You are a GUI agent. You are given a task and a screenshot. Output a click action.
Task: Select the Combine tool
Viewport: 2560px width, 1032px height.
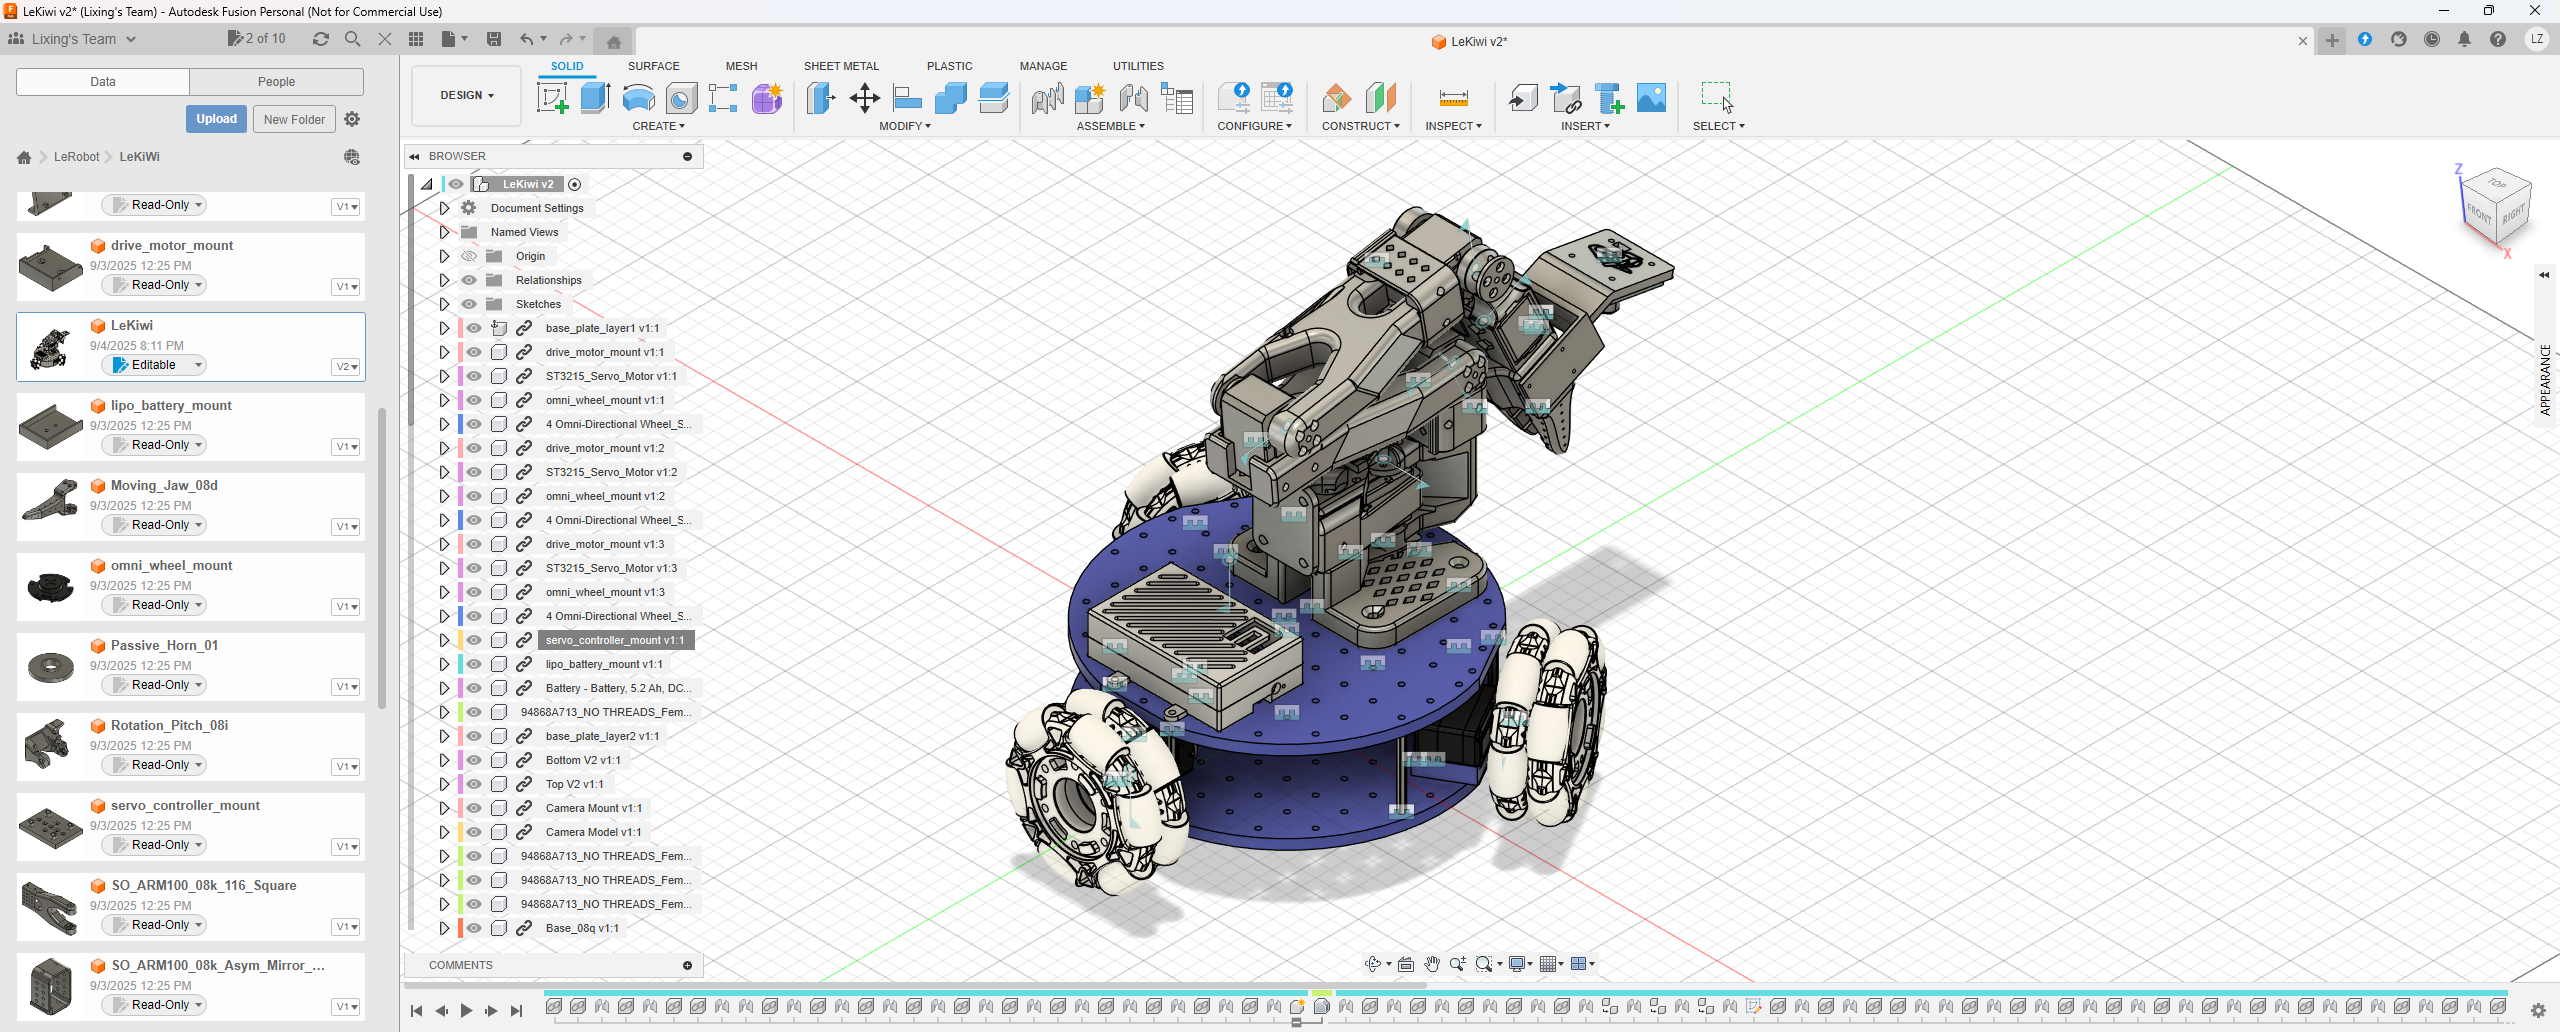(950, 98)
